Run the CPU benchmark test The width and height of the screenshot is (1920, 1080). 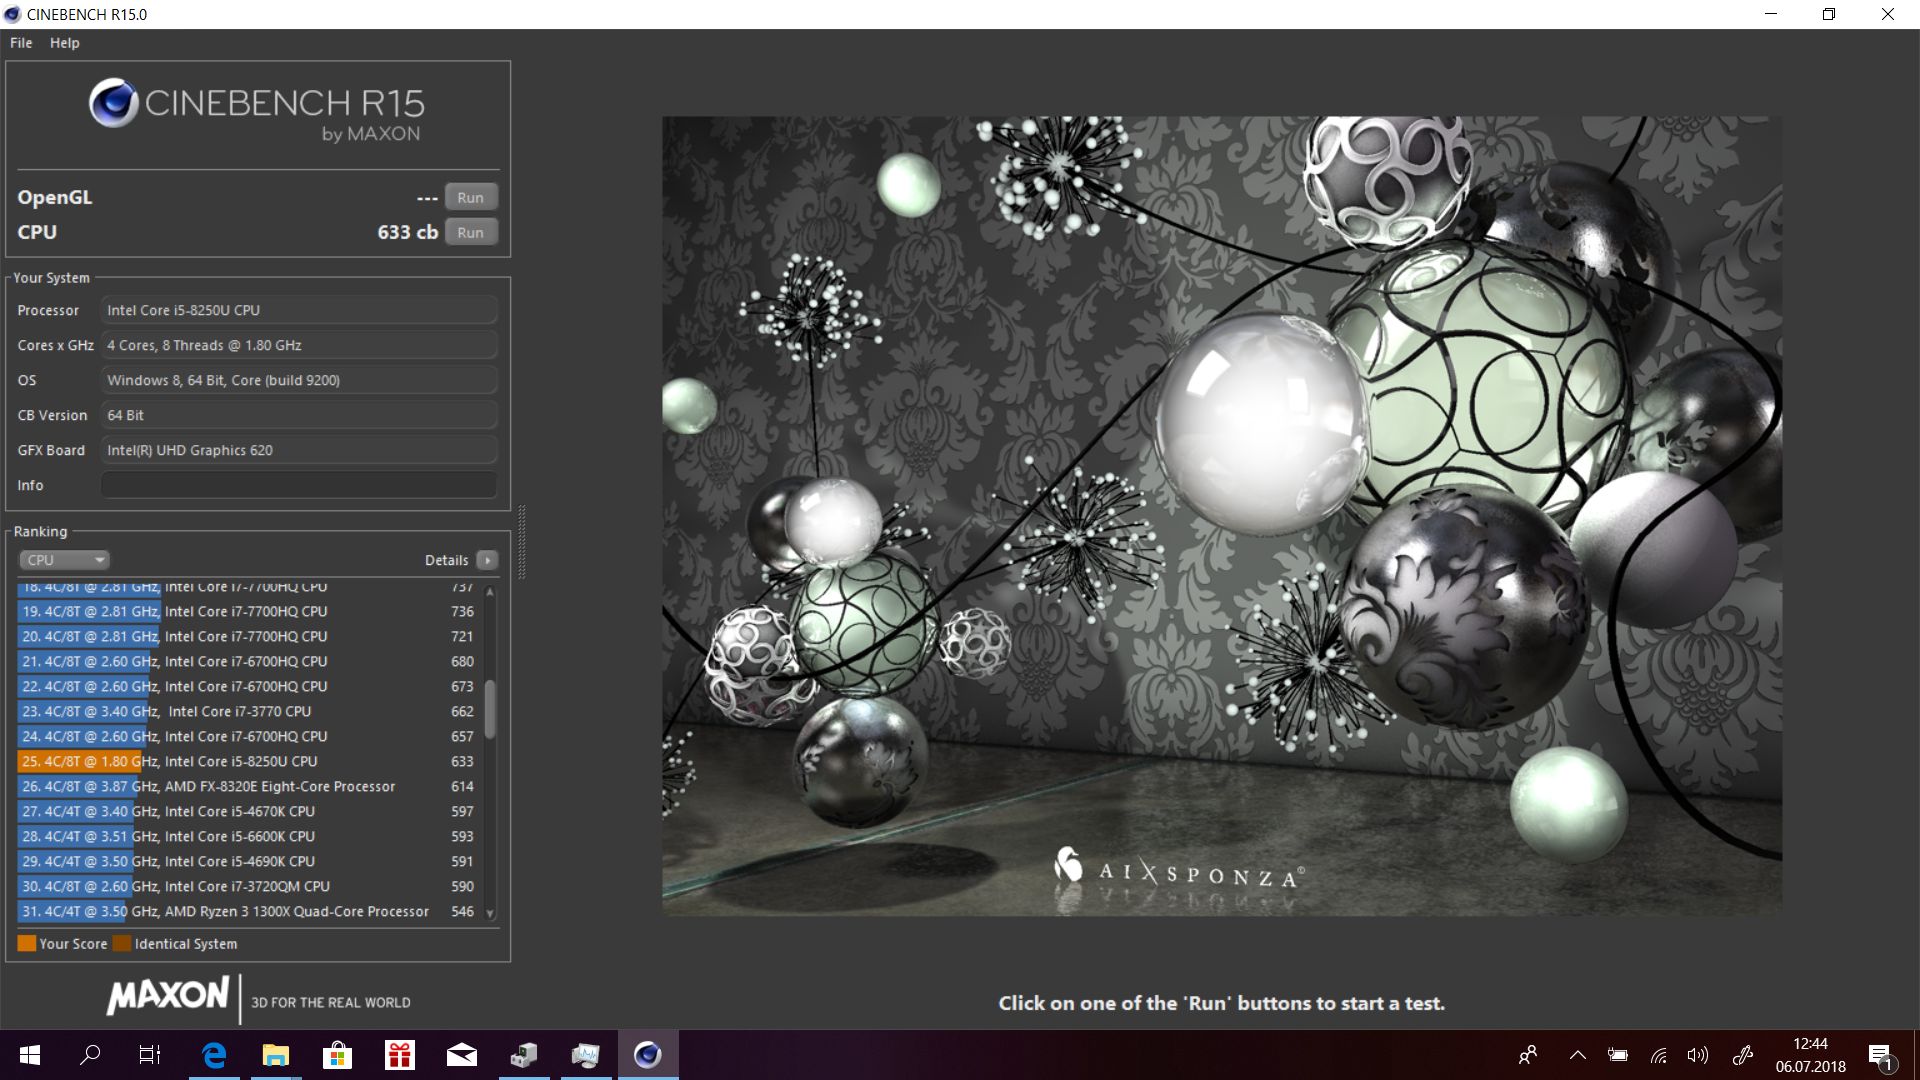(470, 232)
